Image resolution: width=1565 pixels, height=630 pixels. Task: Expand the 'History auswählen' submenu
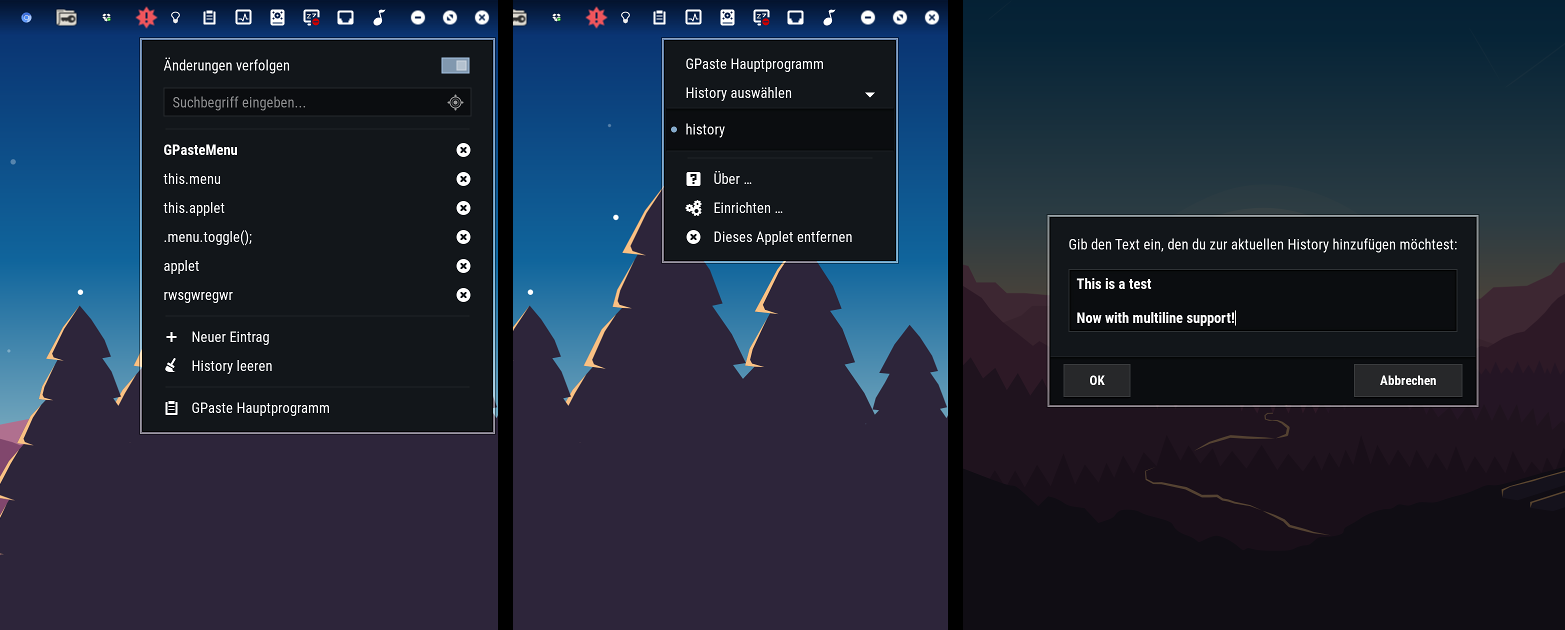pyautogui.click(x=780, y=93)
